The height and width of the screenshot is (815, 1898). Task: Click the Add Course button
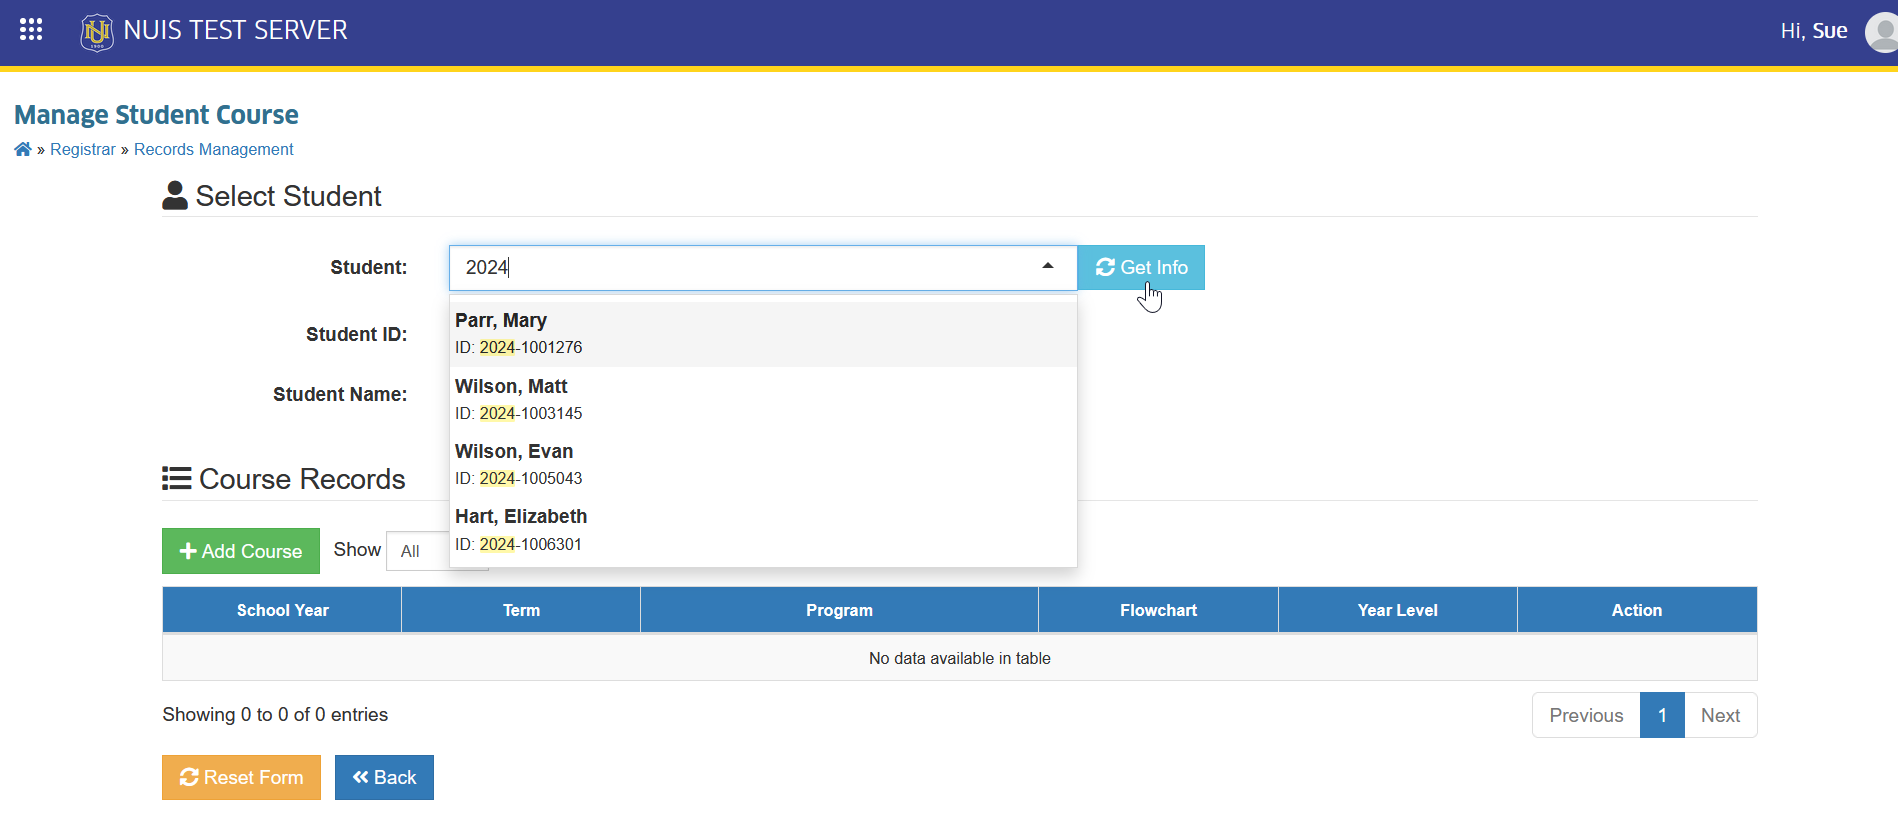click(x=241, y=551)
